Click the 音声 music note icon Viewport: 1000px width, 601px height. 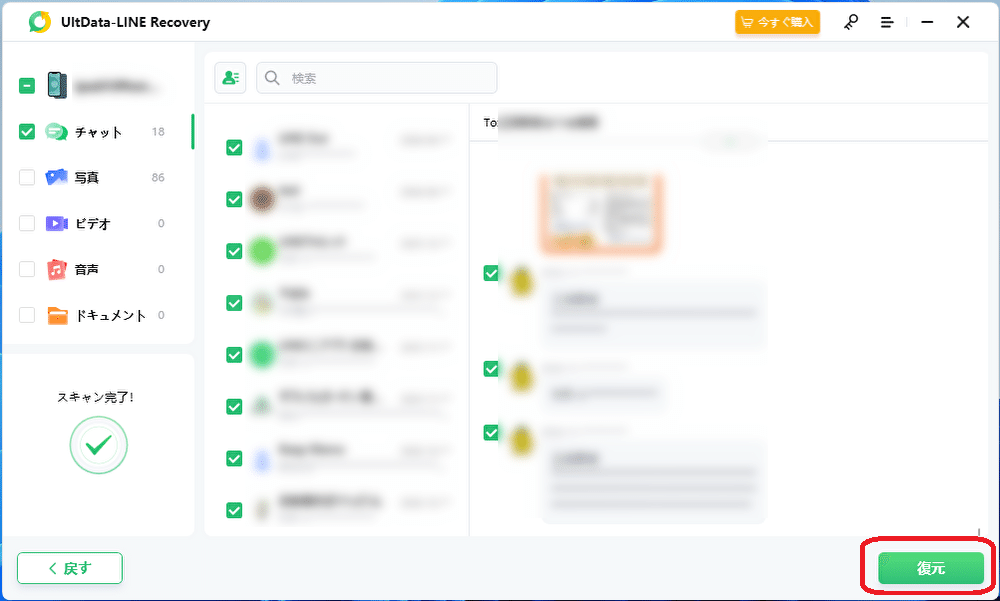(x=56, y=269)
